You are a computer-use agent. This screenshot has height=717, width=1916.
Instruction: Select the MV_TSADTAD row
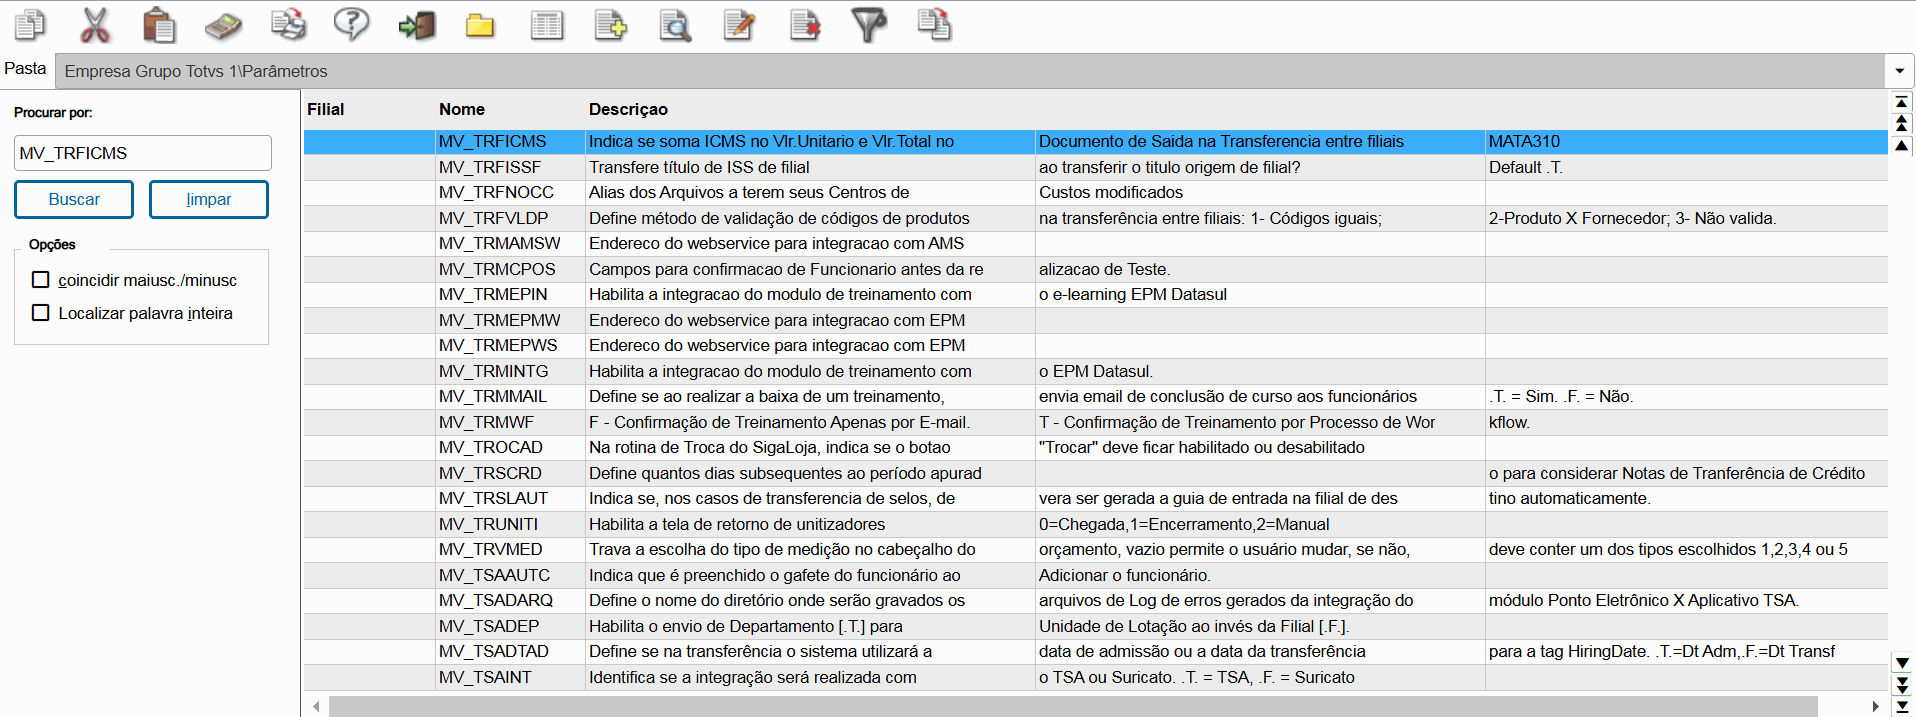[1096, 651]
